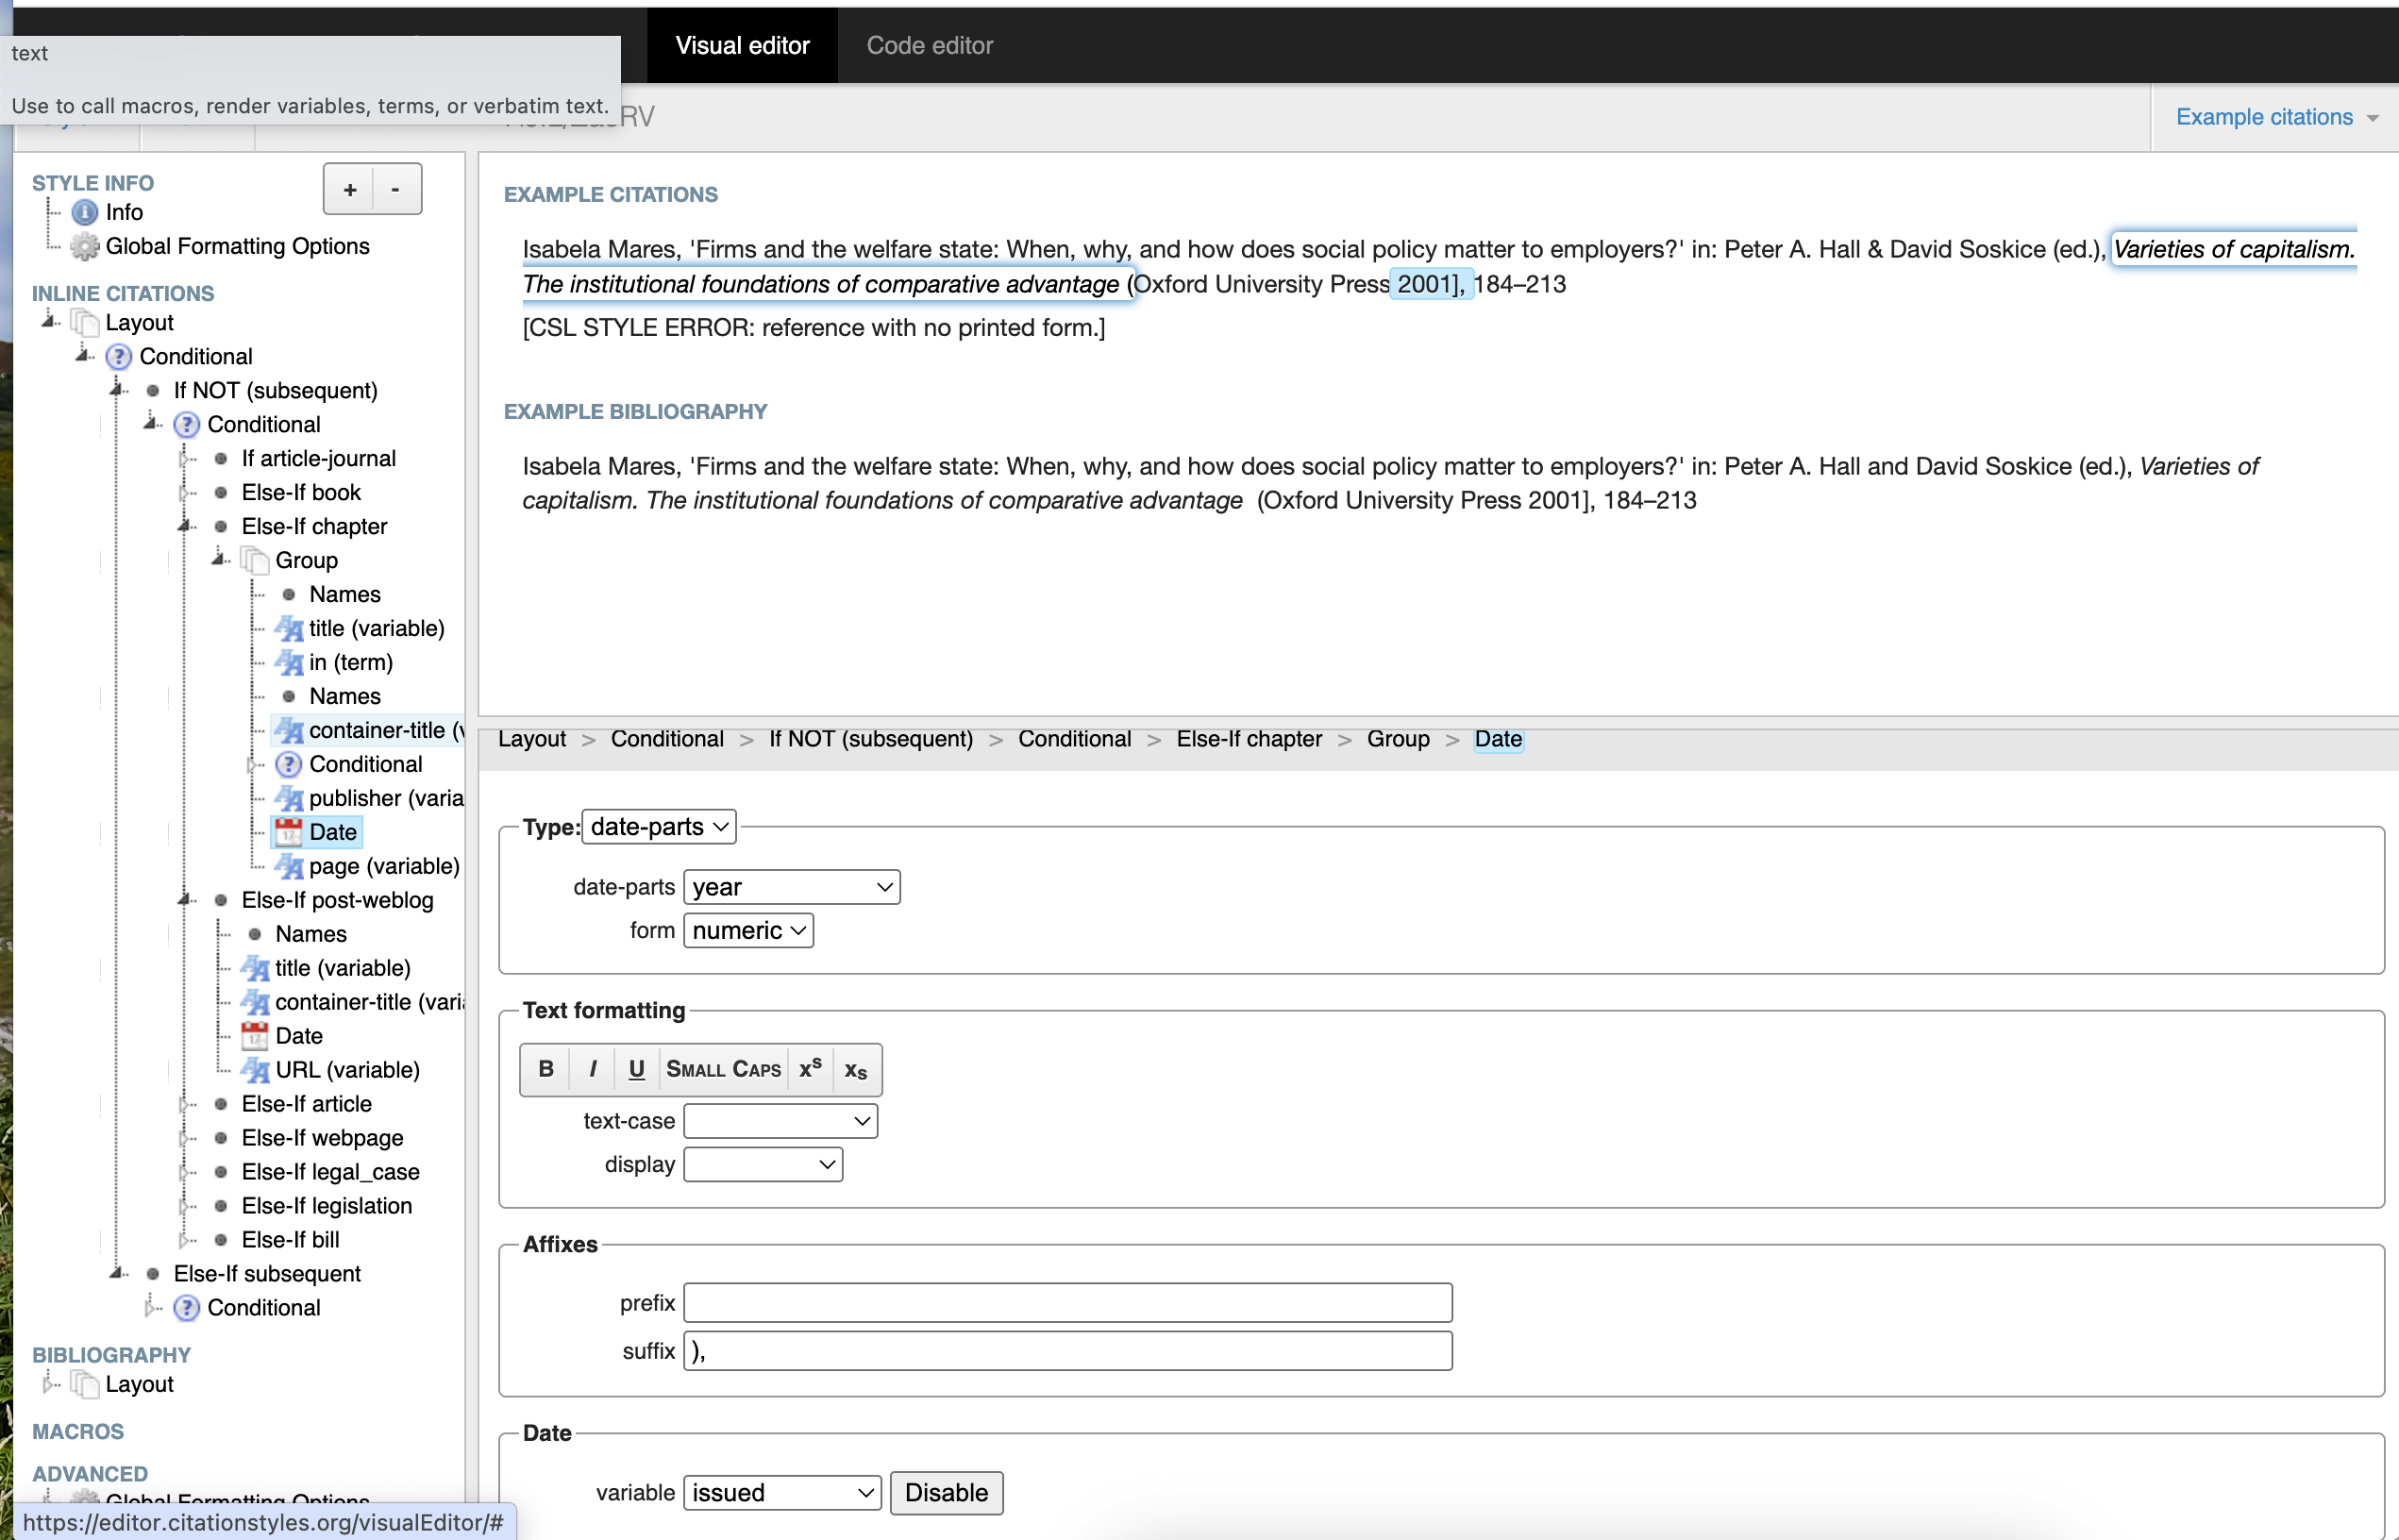
Task: Open the date-parts year dropdown
Action: (x=791, y=887)
